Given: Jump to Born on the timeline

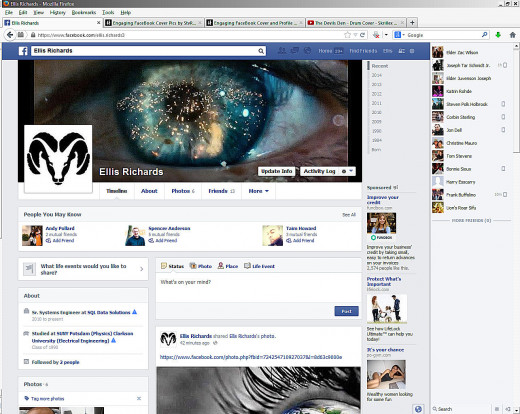Looking at the screenshot, I should coord(376,150).
